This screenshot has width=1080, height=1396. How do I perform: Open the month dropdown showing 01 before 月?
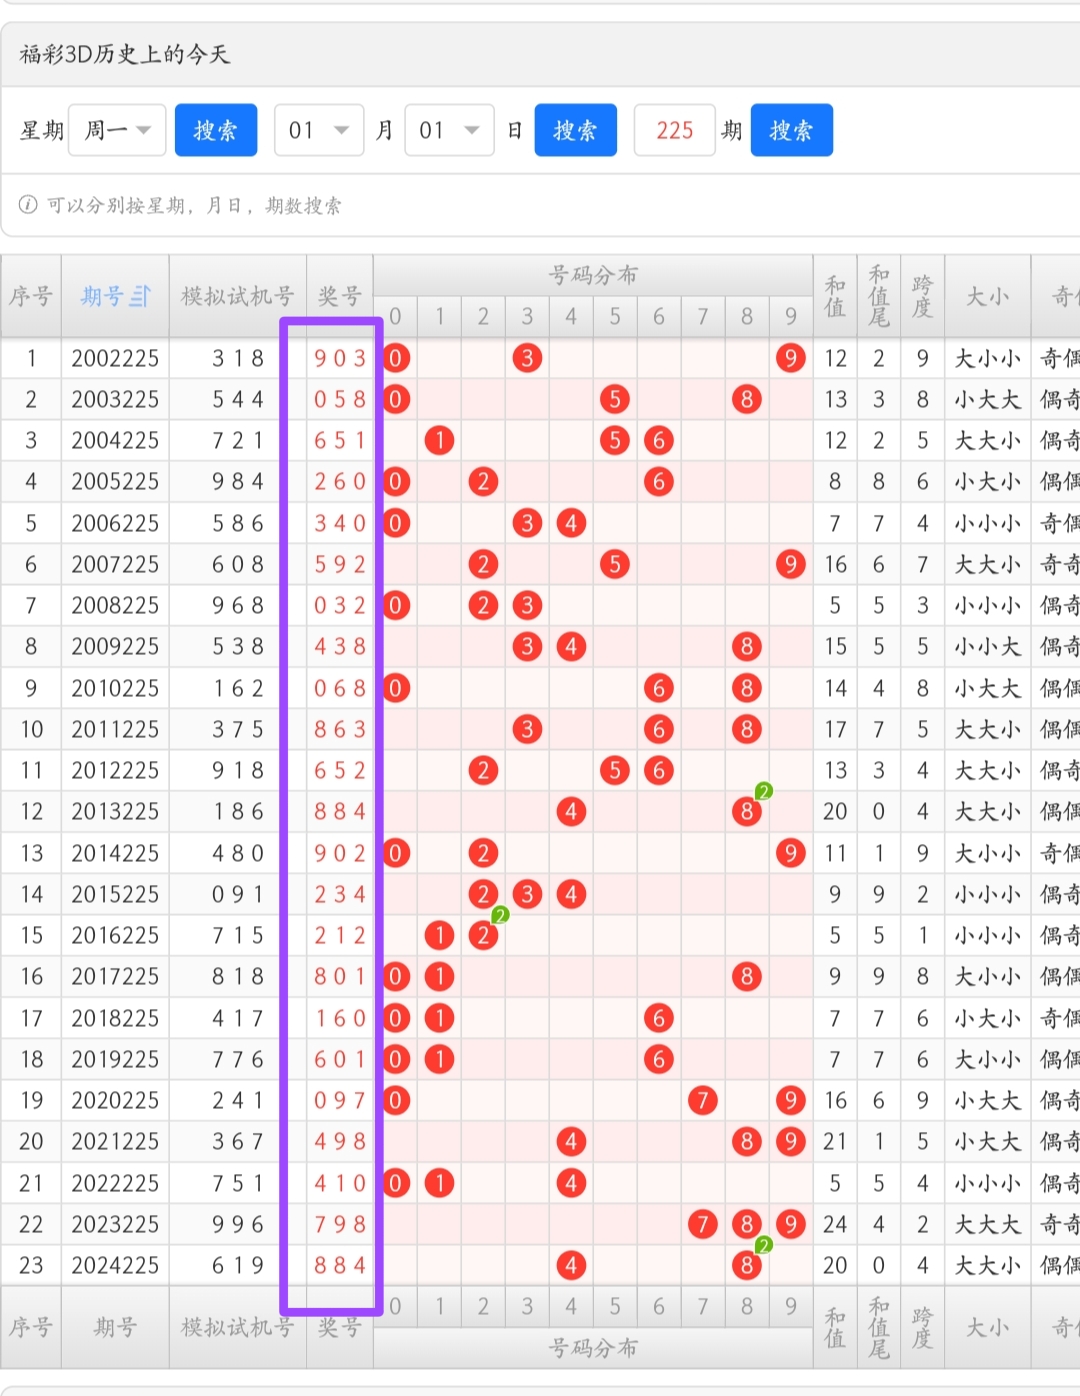[x=319, y=130]
